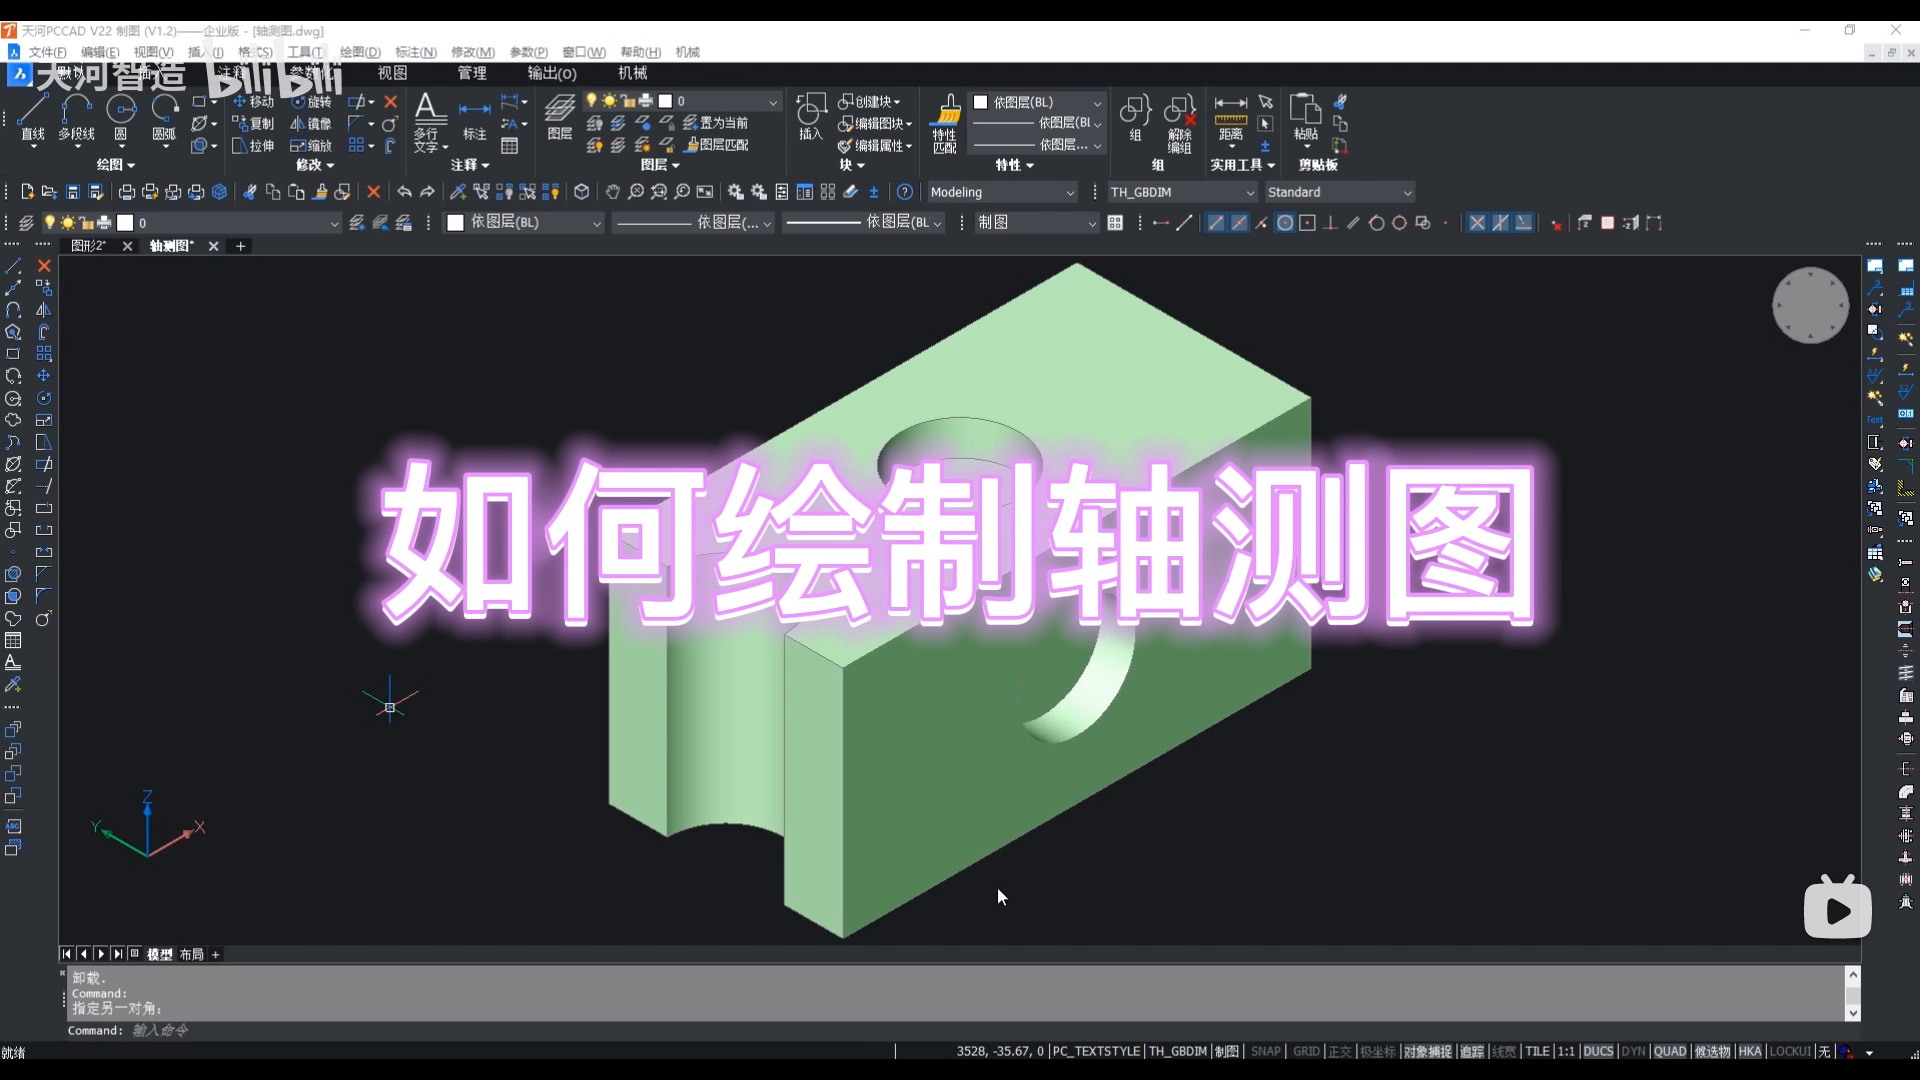Screen dimensions: 1921x1081
Task: Click the 旋转 rotate tool
Action: pyautogui.click(x=310, y=102)
